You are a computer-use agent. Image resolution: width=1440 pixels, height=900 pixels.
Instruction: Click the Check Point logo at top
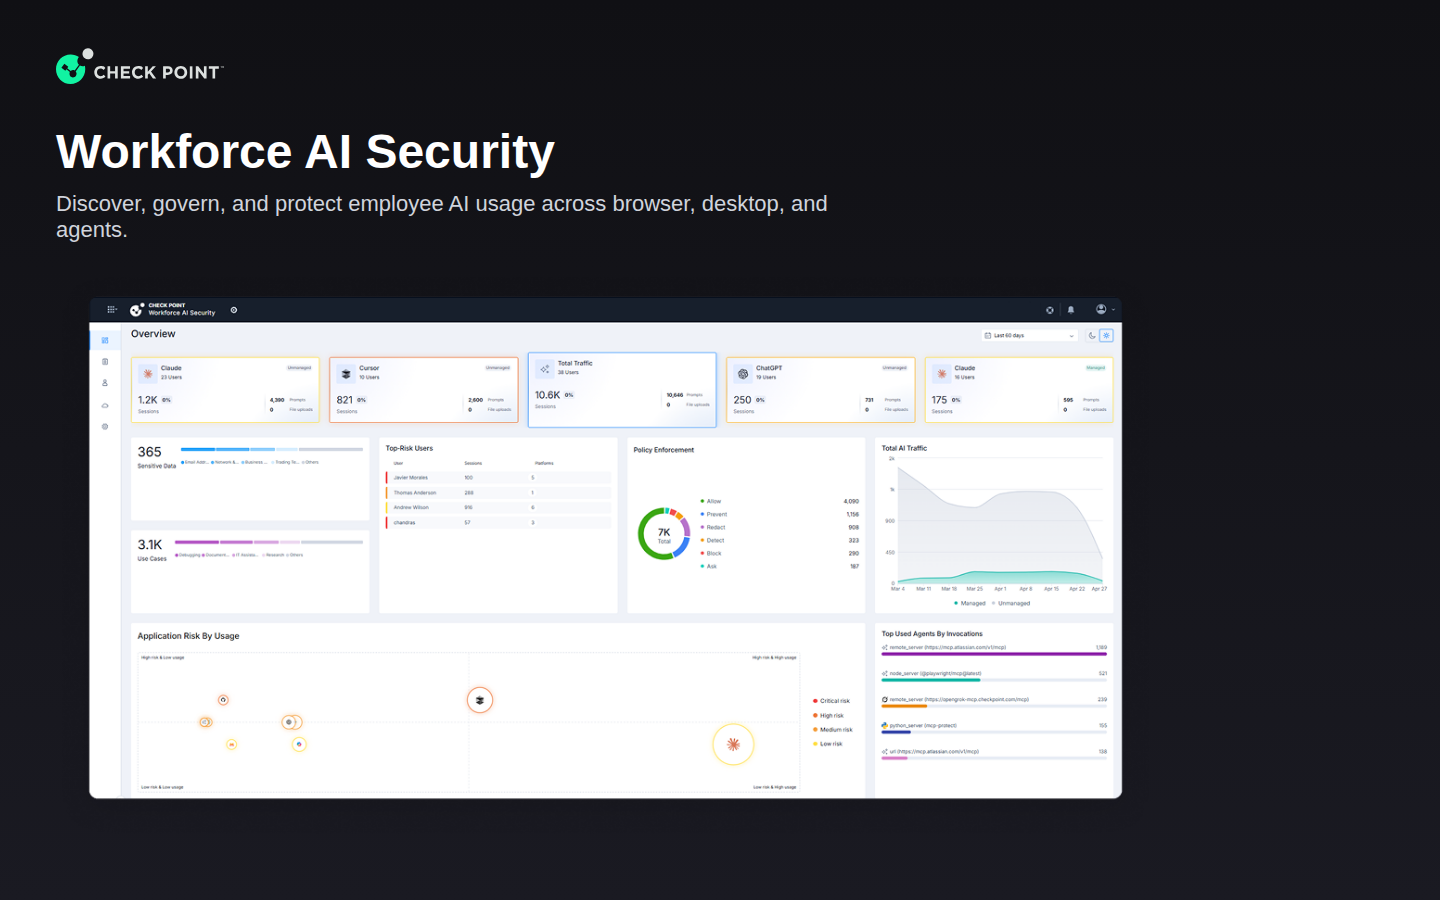140,67
